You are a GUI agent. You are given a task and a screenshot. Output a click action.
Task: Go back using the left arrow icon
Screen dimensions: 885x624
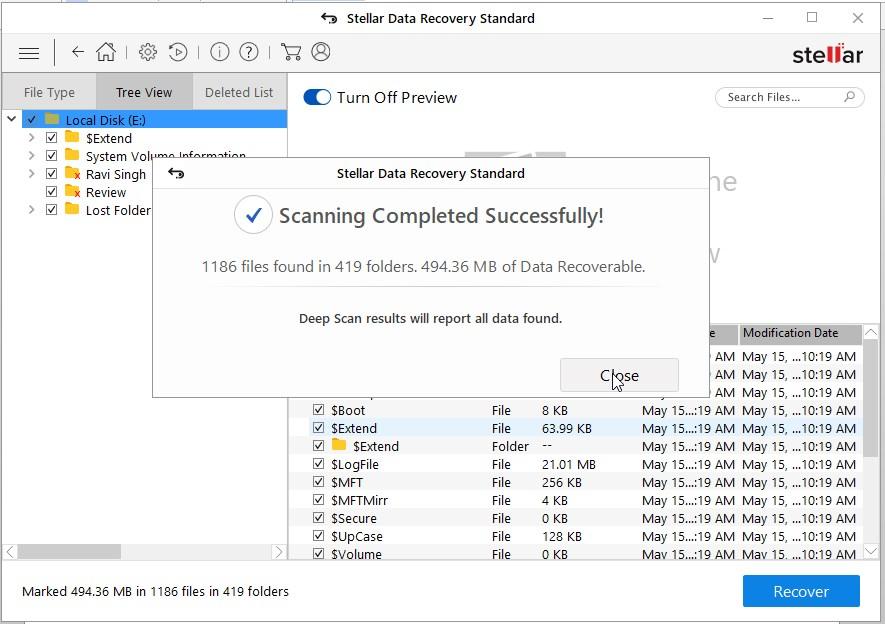tap(77, 52)
